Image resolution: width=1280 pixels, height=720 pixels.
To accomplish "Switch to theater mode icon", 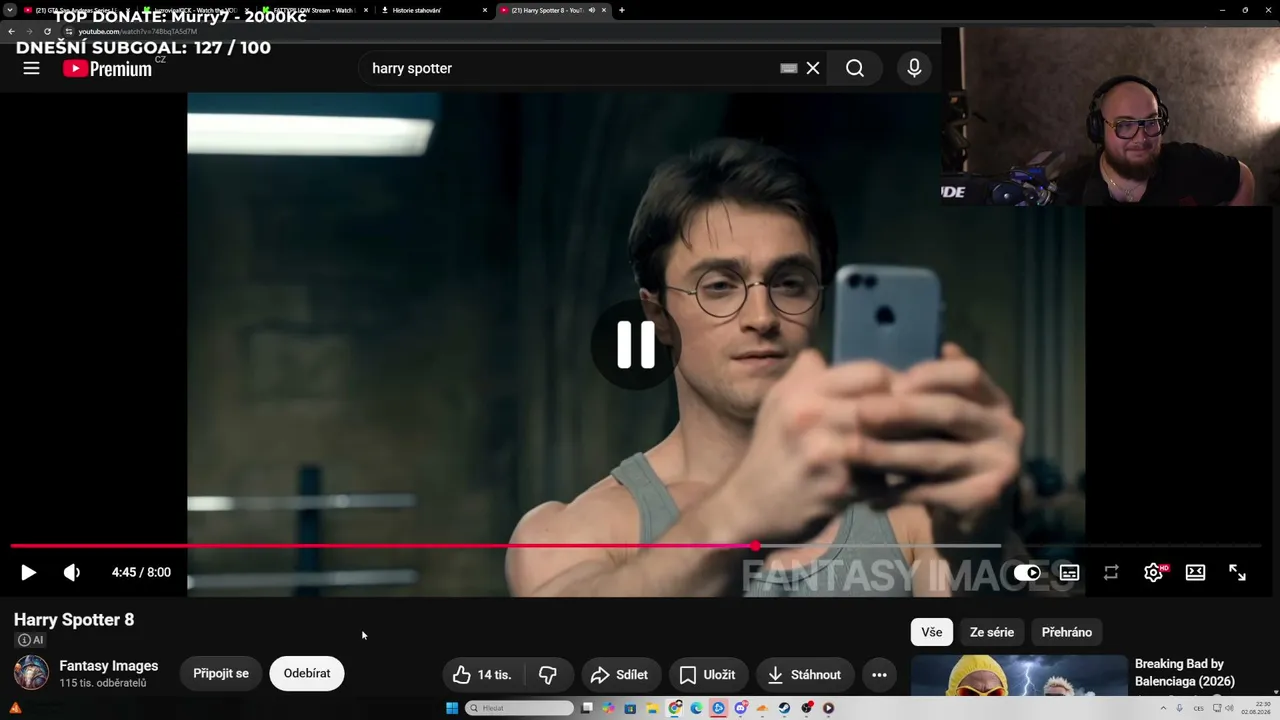I will click(1195, 572).
